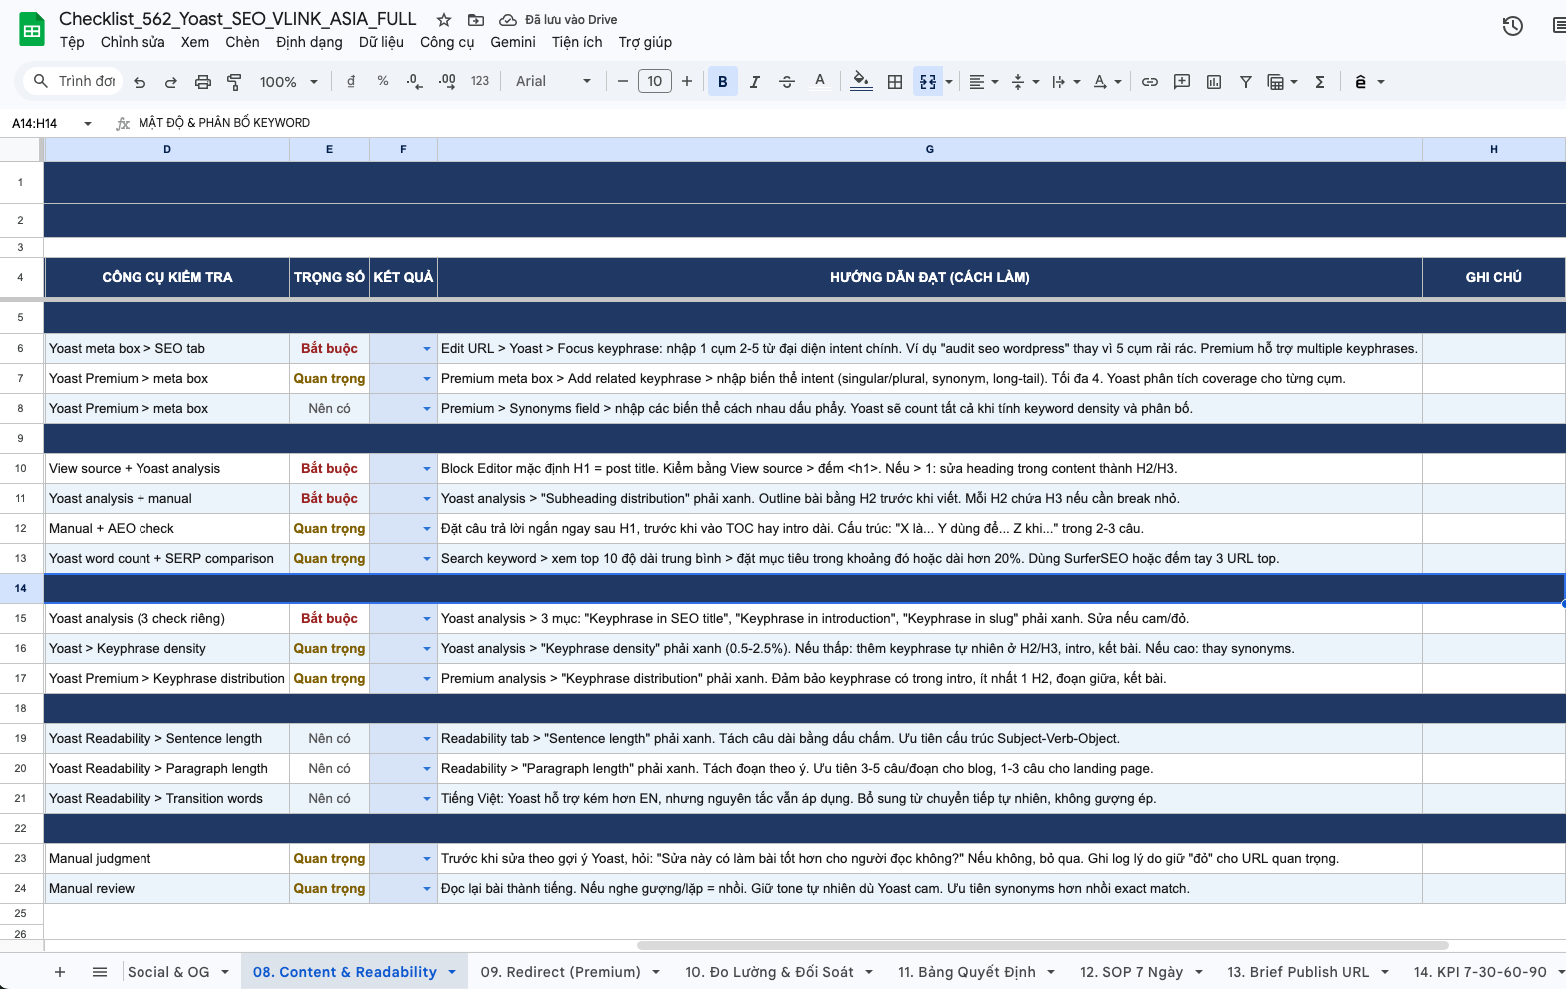The height and width of the screenshot is (989, 1566).
Task: Expand the merge cells options arrow
Action: click(x=949, y=82)
